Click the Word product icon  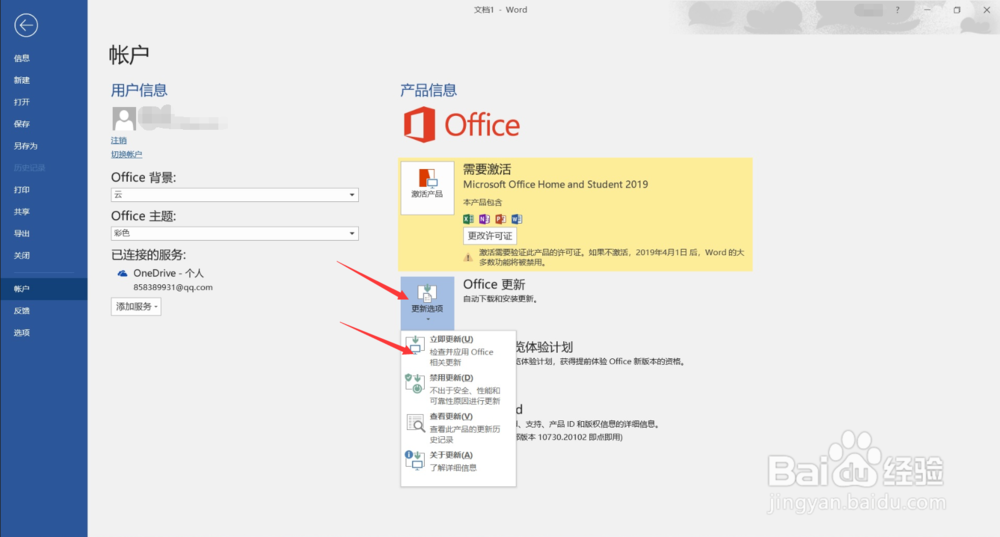click(x=517, y=219)
